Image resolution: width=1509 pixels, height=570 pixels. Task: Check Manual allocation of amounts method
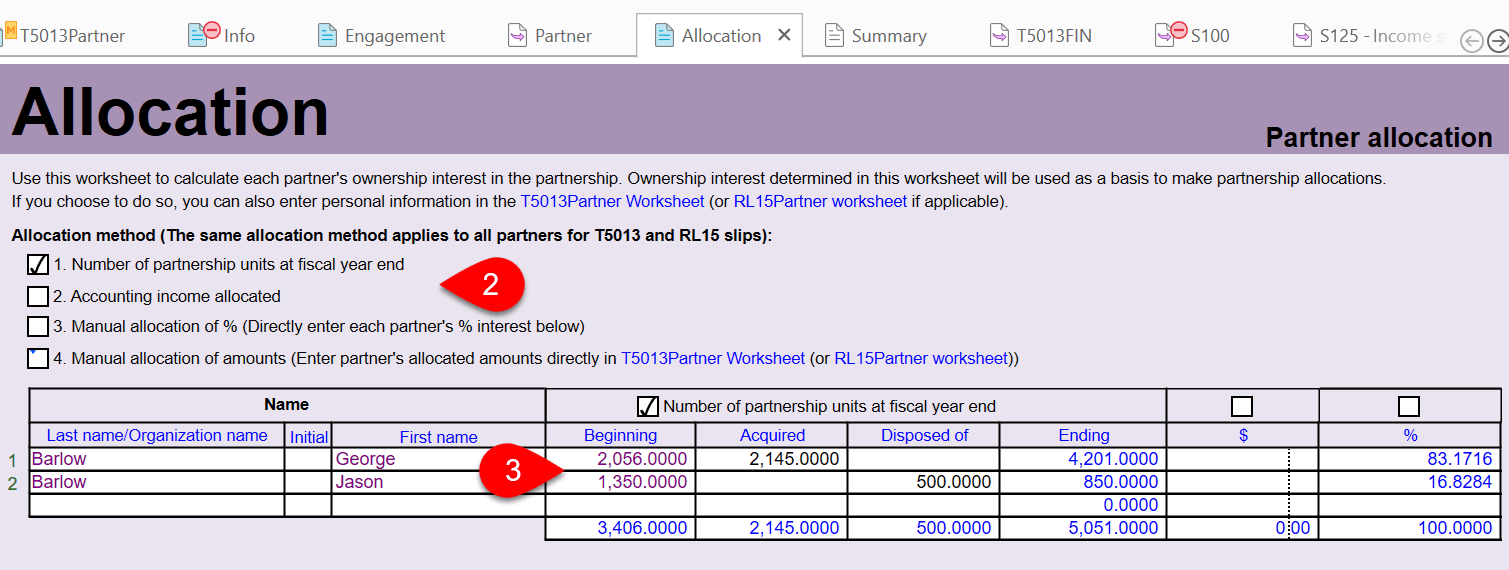coord(38,358)
